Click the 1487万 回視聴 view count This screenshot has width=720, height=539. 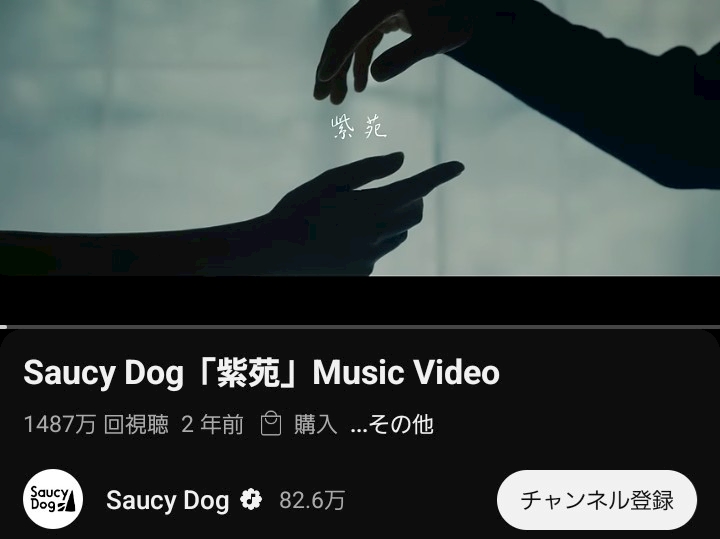coord(96,424)
